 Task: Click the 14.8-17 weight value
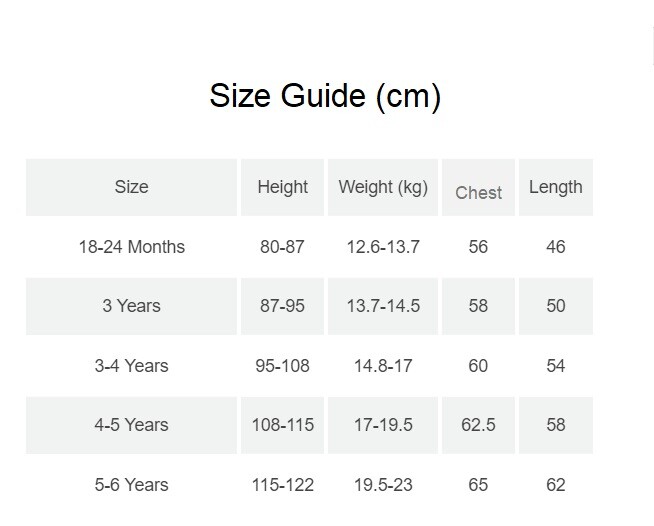tap(383, 366)
